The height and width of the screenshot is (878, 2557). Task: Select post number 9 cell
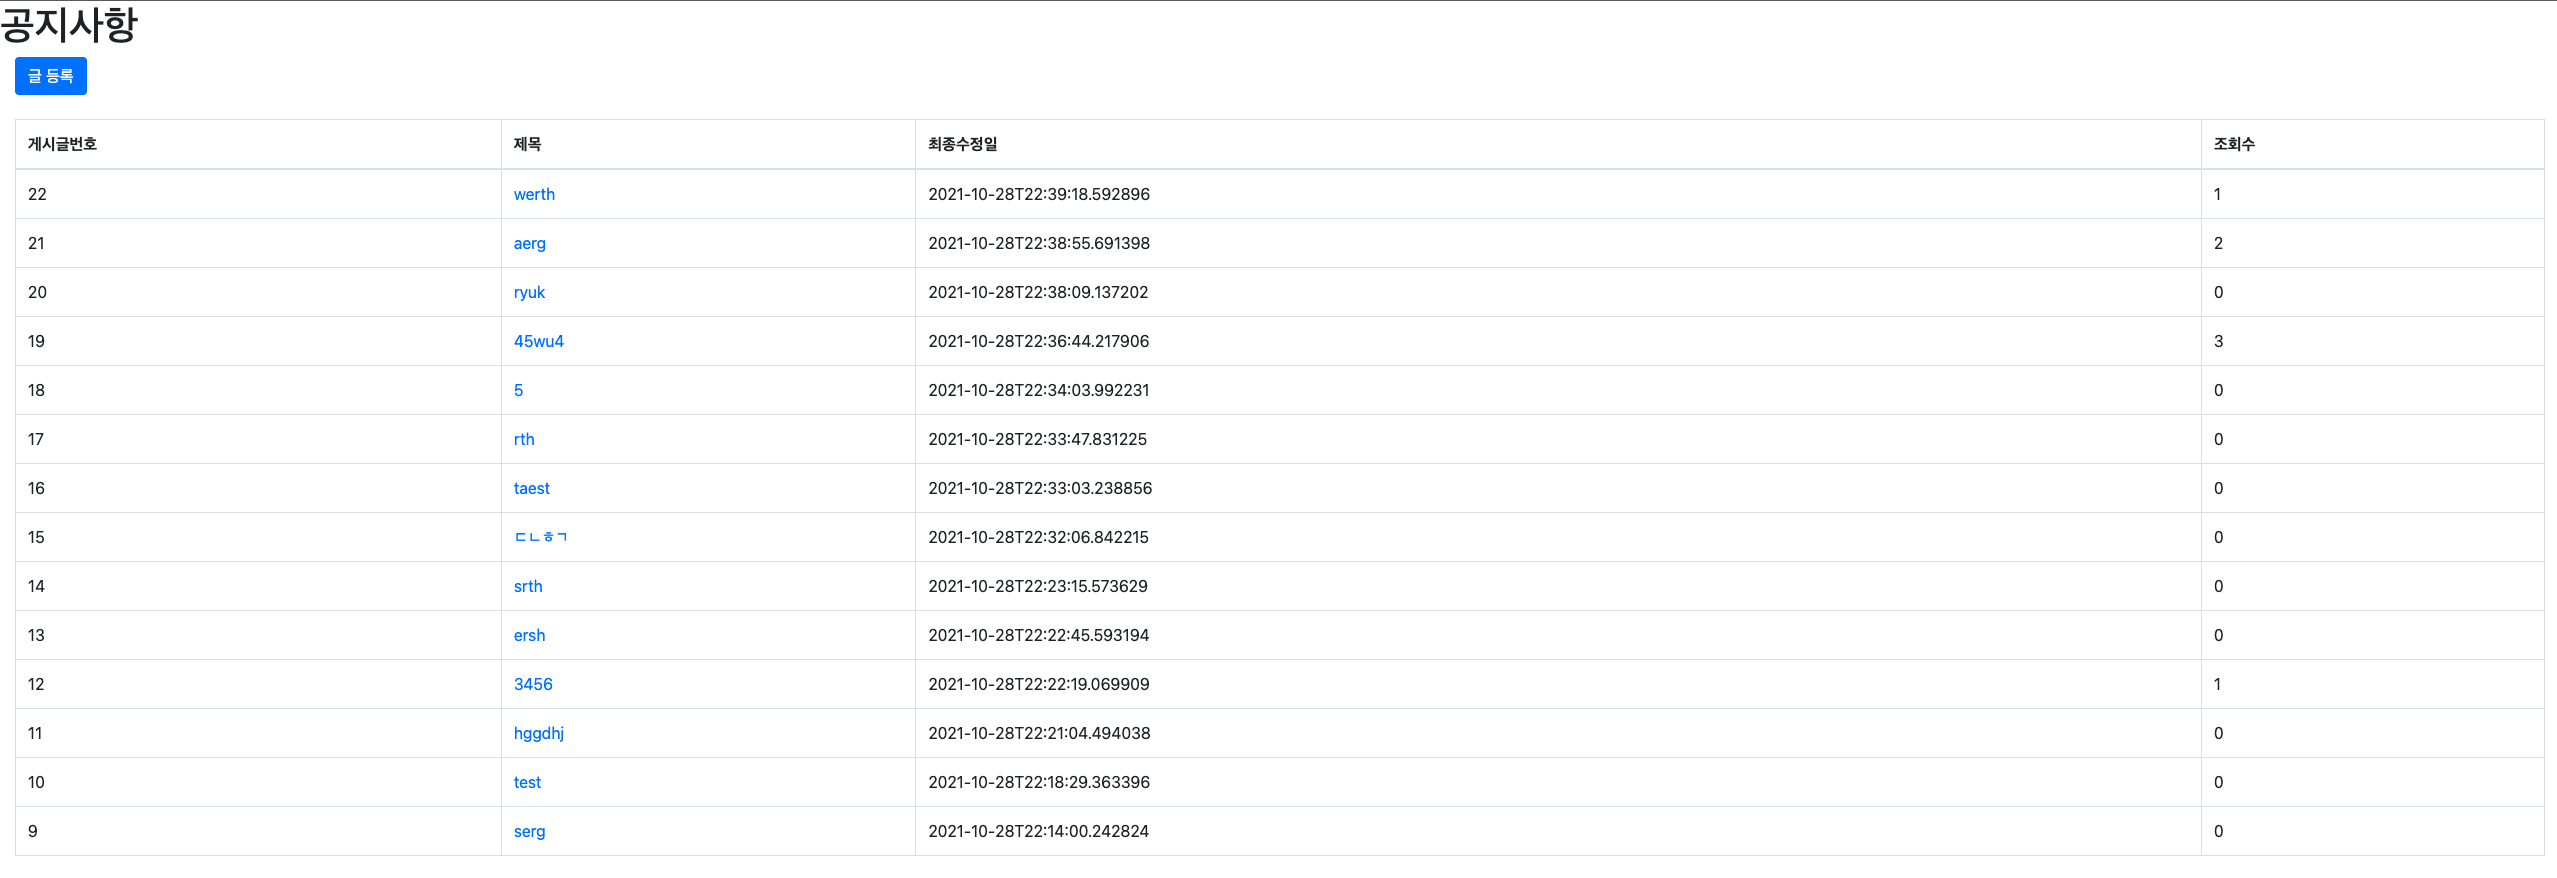coord(258,831)
